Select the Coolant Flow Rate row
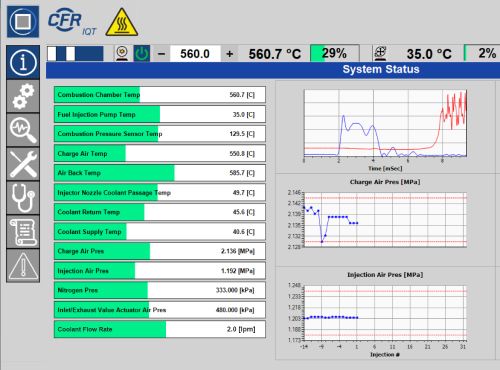The height and width of the screenshot is (370, 500). (160, 329)
